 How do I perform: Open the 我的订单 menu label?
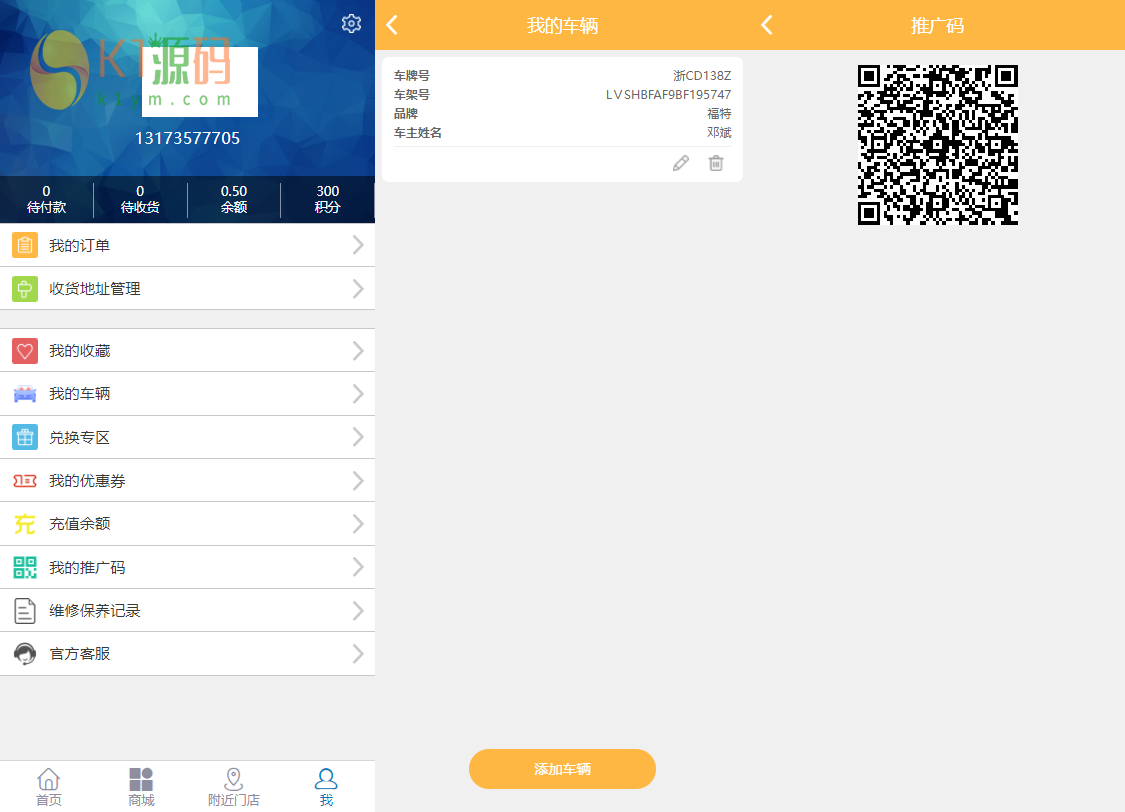pyautogui.click(x=80, y=245)
